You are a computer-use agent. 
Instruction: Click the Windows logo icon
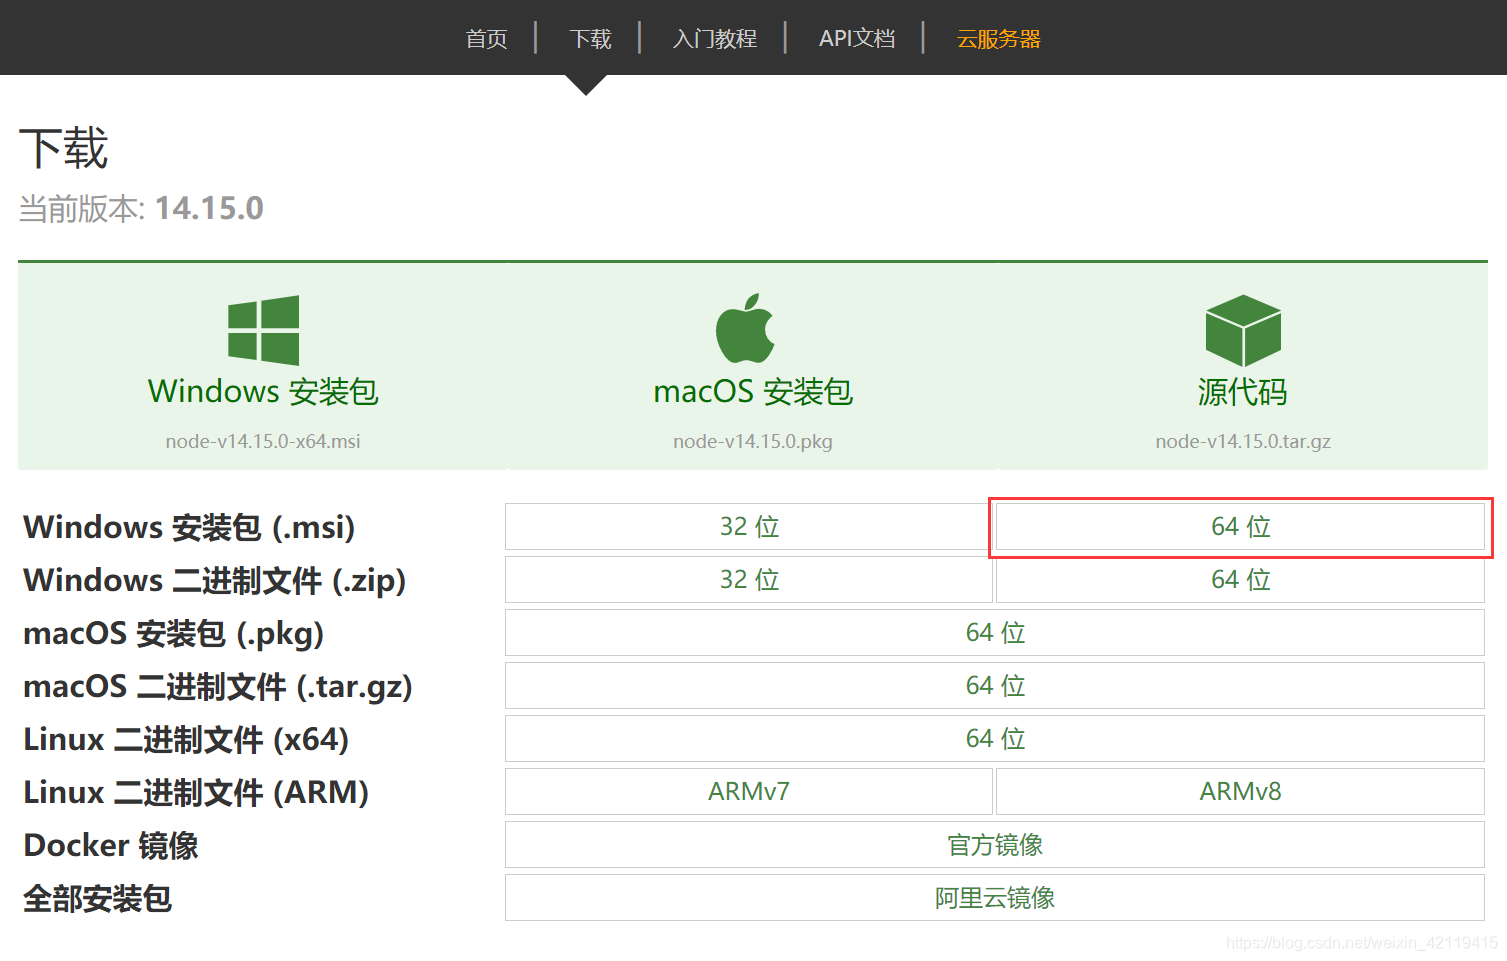[263, 330]
